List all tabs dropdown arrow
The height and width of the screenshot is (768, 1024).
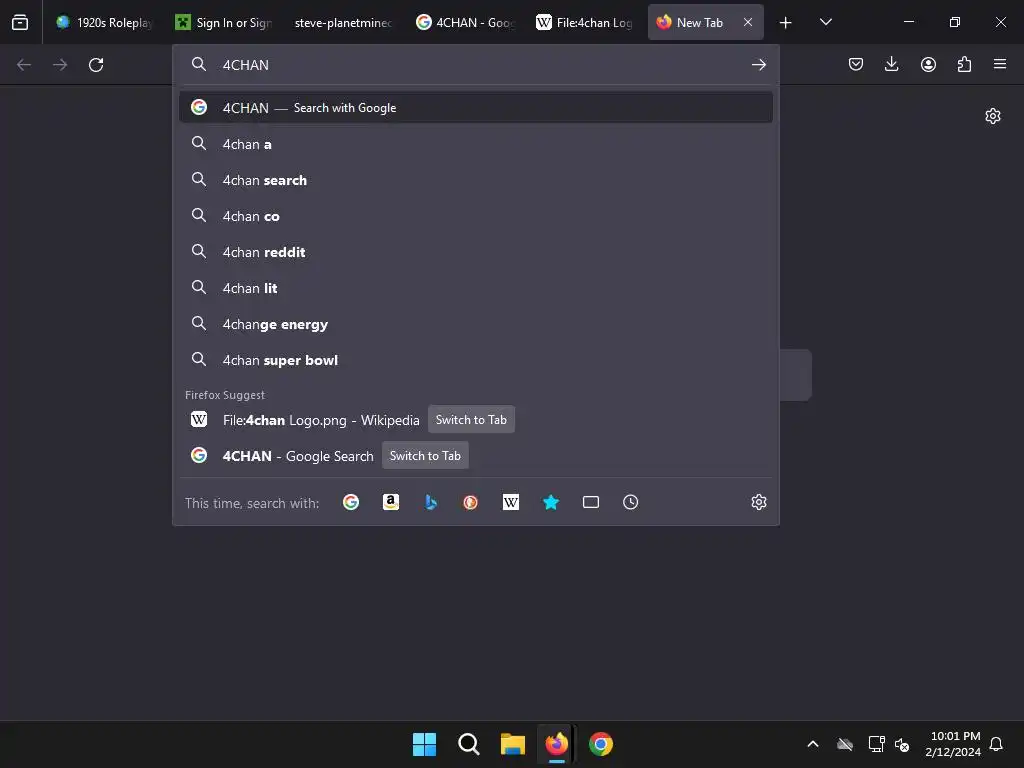coord(825,22)
